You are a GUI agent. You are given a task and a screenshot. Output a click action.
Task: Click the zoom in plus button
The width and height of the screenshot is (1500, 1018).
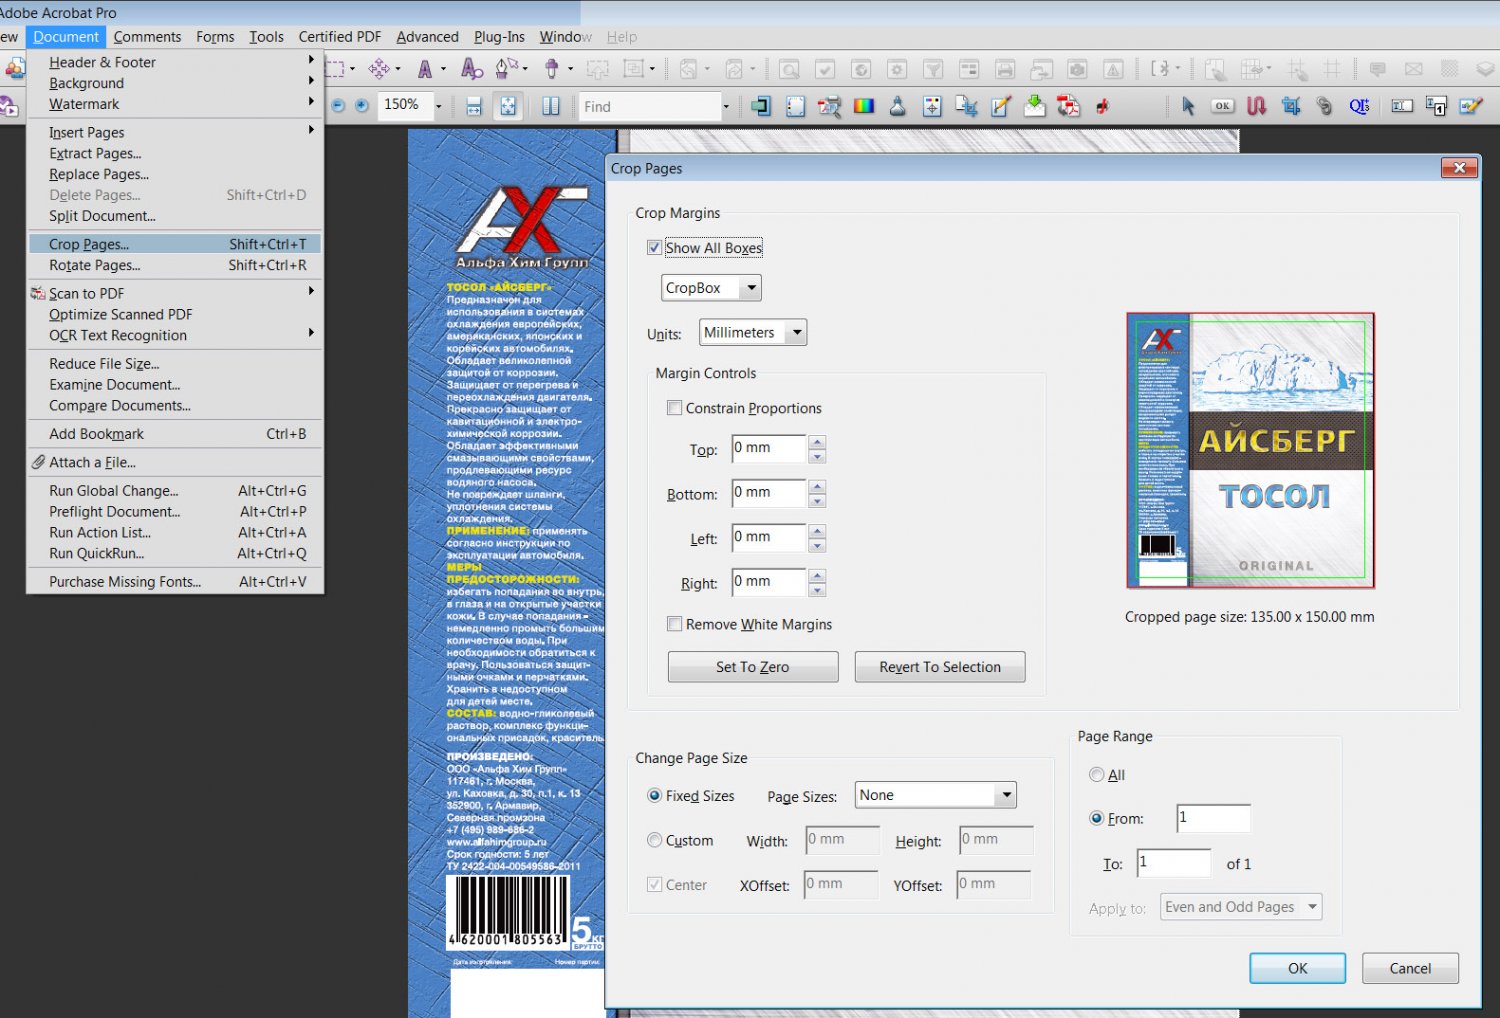click(362, 105)
